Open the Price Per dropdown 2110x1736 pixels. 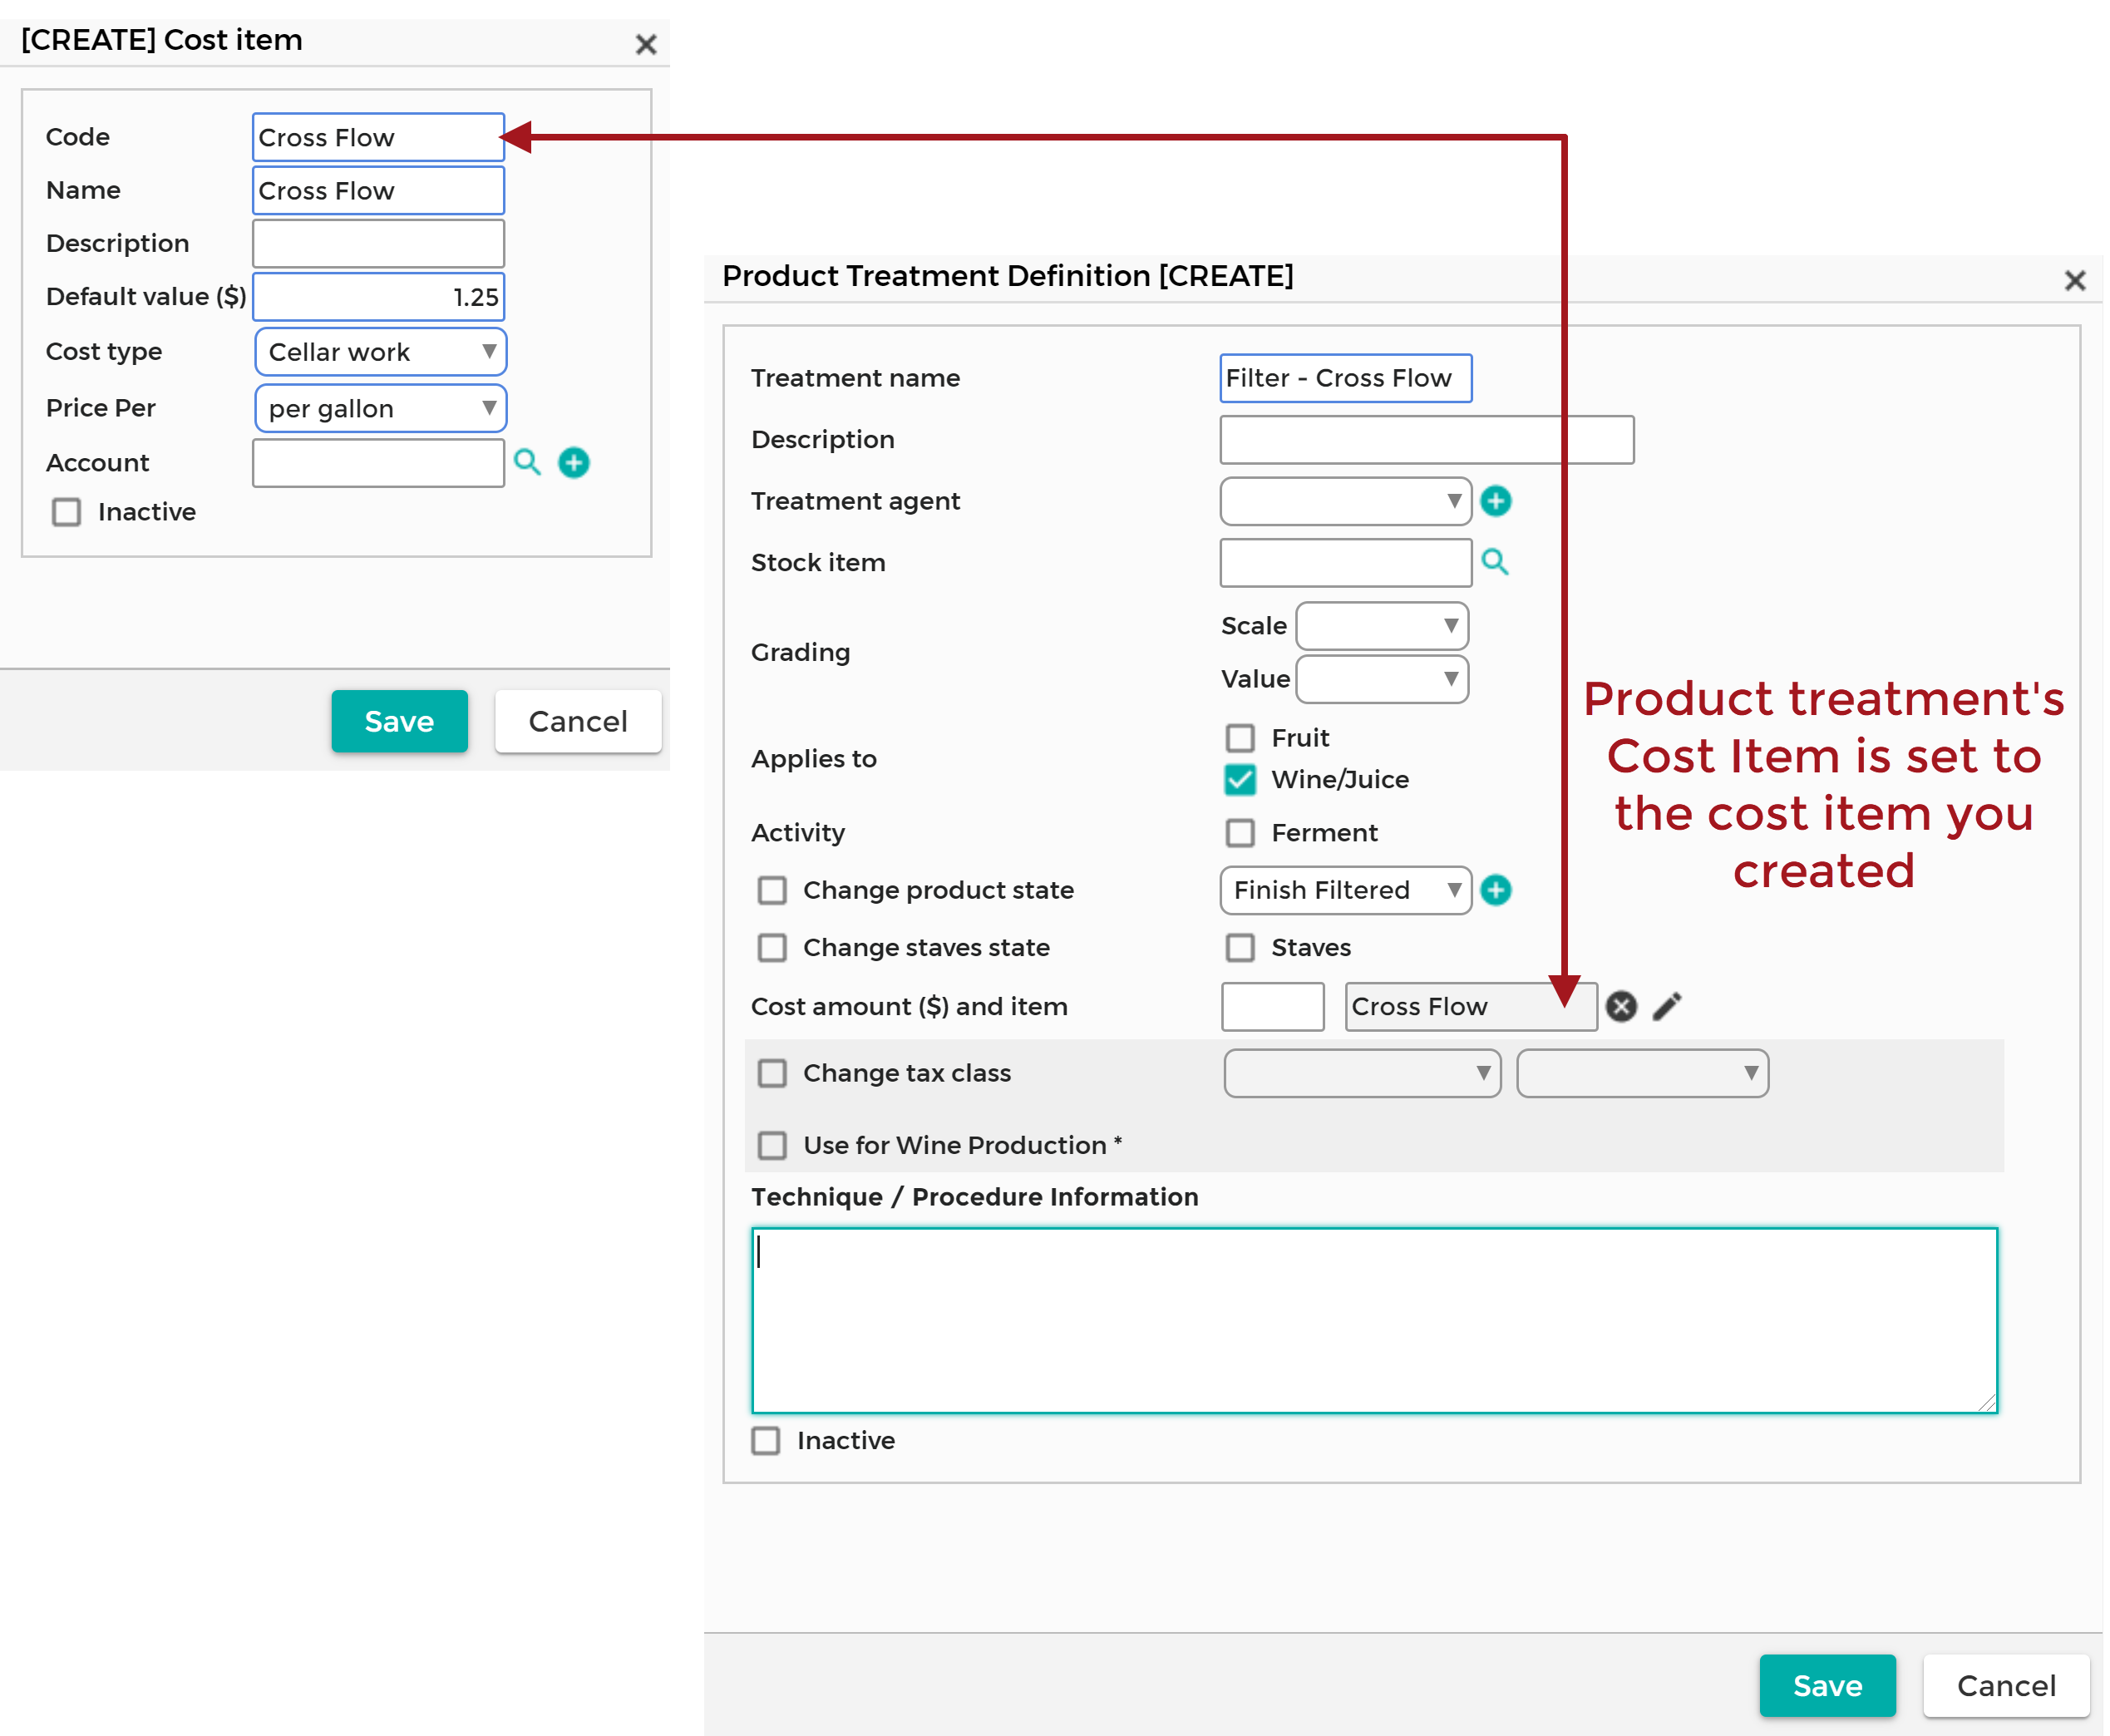pyautogui.click(x=380, y=408)
